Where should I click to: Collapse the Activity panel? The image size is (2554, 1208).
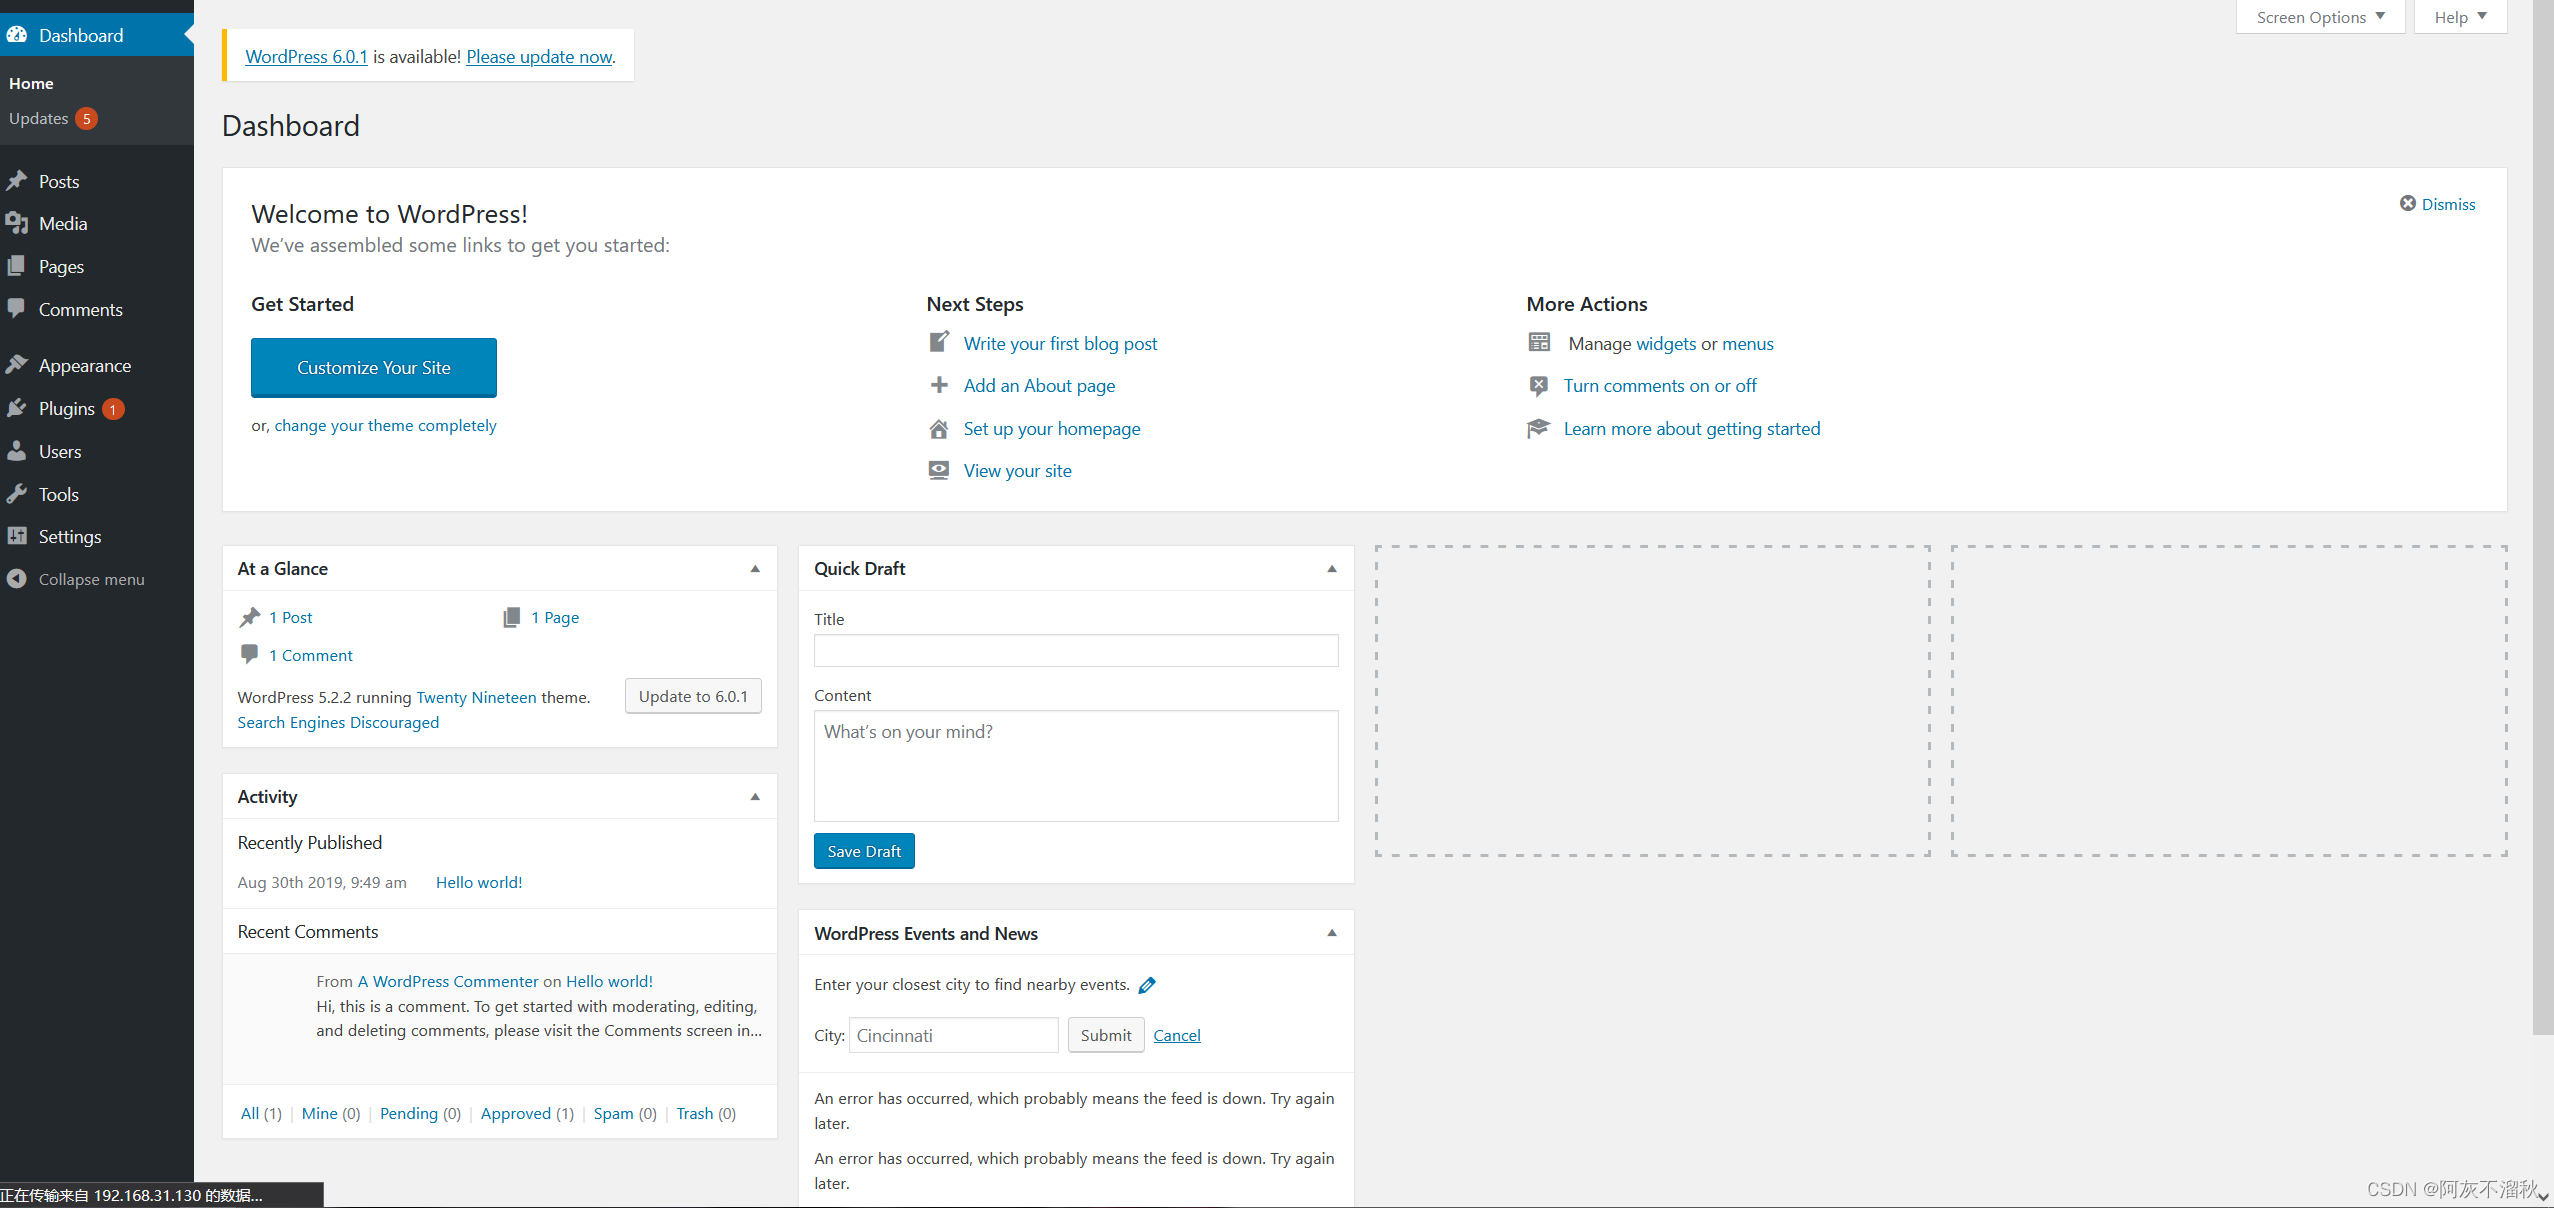[x=755, y=796]
